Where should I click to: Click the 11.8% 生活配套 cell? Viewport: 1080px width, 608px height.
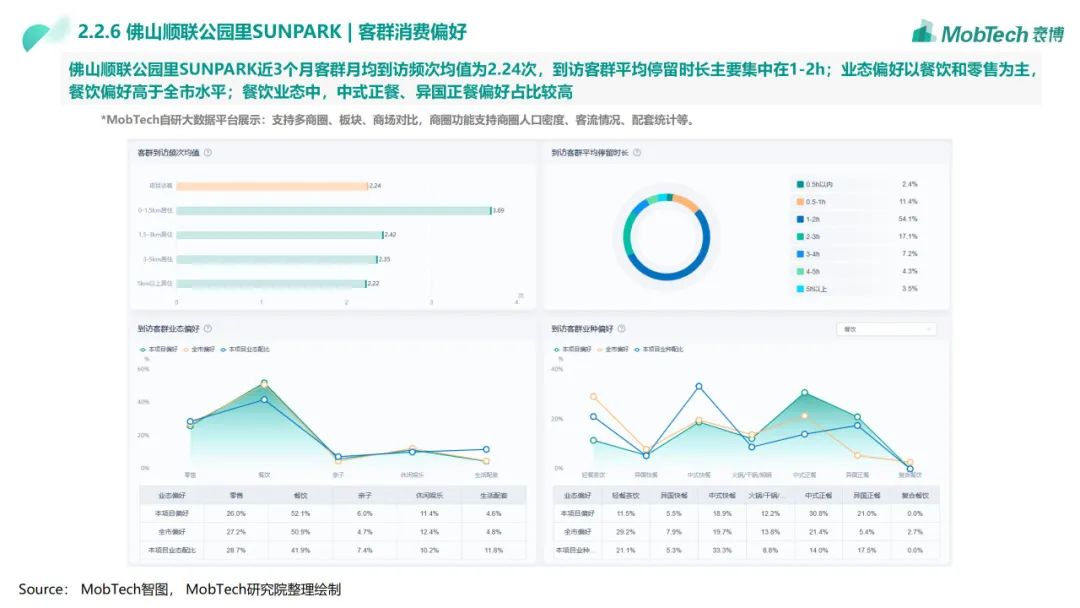click(x=494, y=551)
